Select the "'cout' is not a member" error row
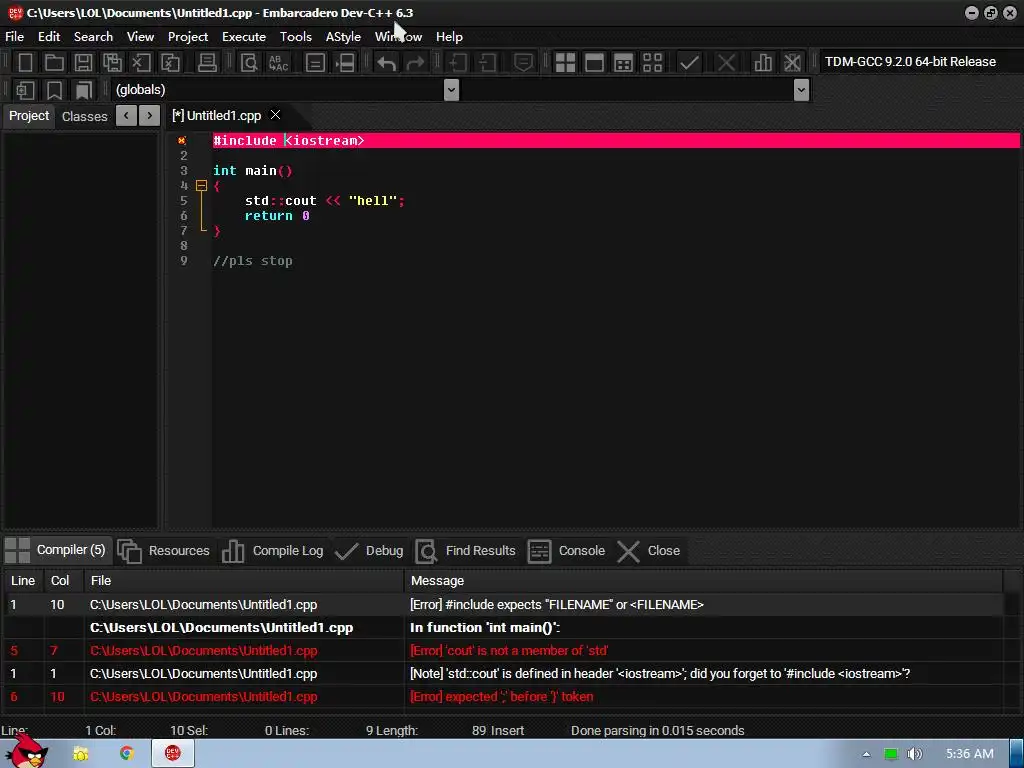 click(503, 650)
